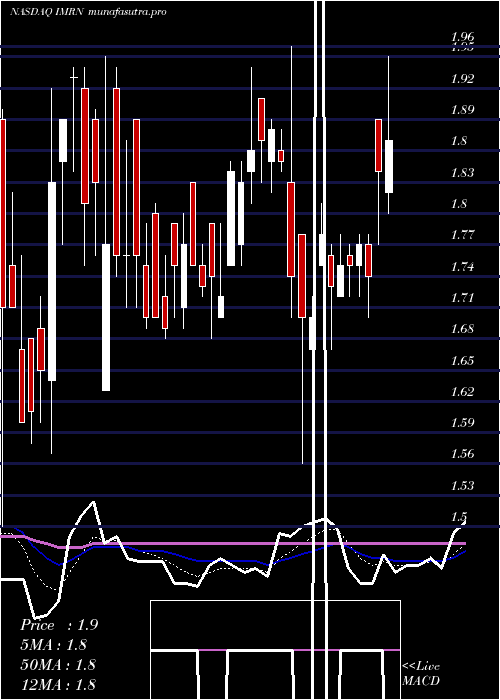
Task: Click the 1.92 price axis label
Action: (x=462, y=79)
